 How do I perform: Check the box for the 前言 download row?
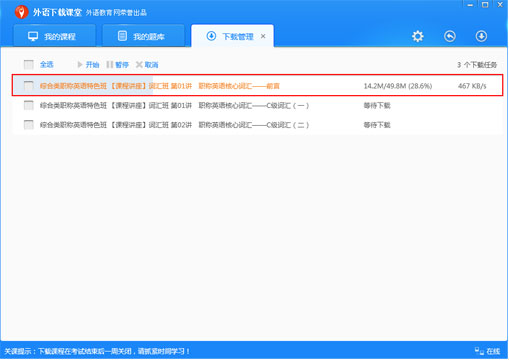tap(29, 86)
